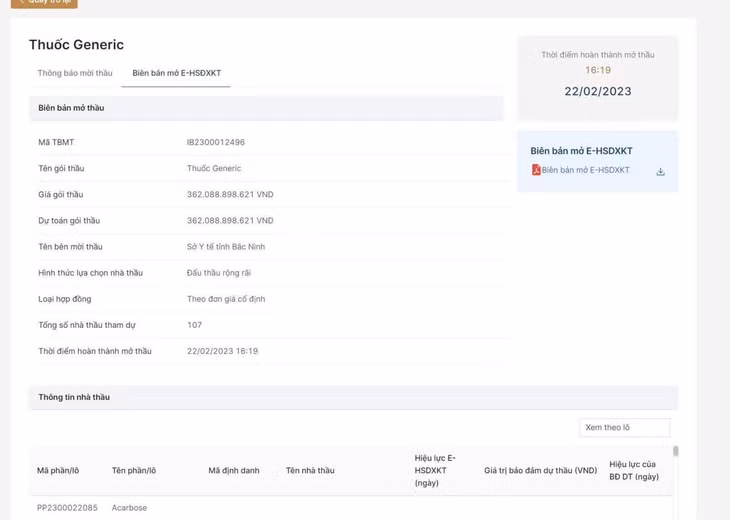Open the Xem theo lô dropdown
The height and width of the screenshot is (520, 730).
click(x=624, y=427)
